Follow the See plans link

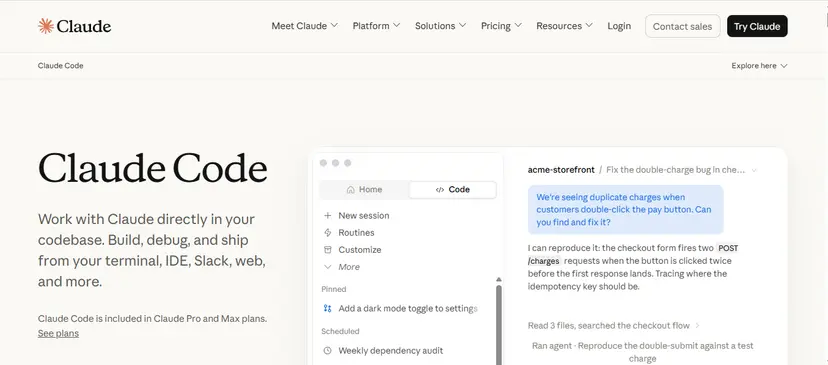pyautogui.click(x=58, y=333)
